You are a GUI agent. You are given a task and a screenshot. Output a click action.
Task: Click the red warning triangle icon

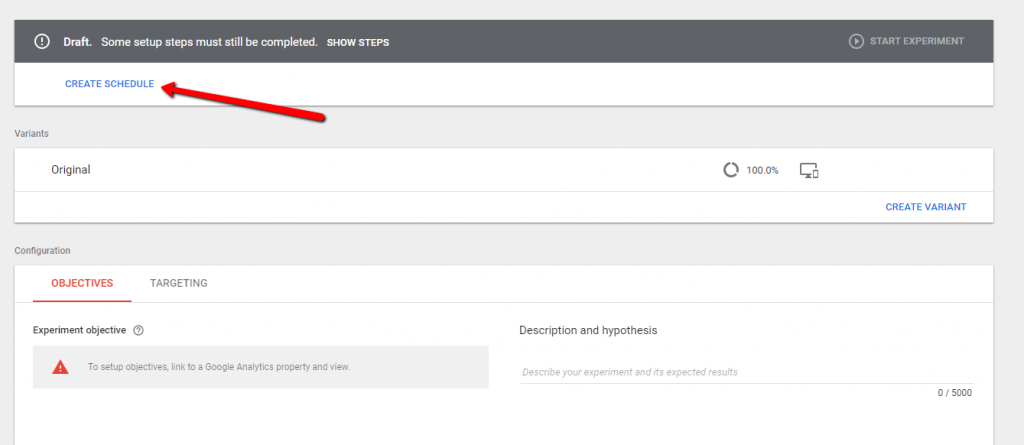tap(61, 367)
